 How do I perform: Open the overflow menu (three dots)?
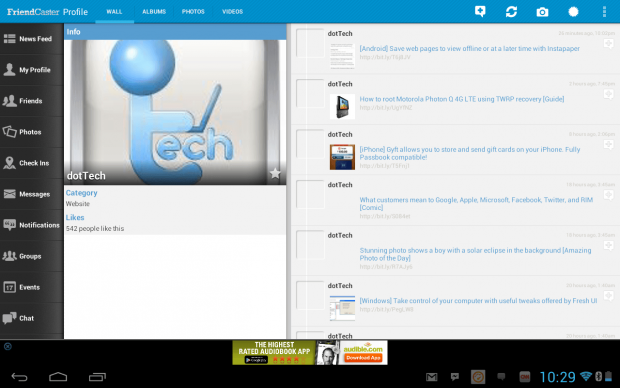point(604,11)
